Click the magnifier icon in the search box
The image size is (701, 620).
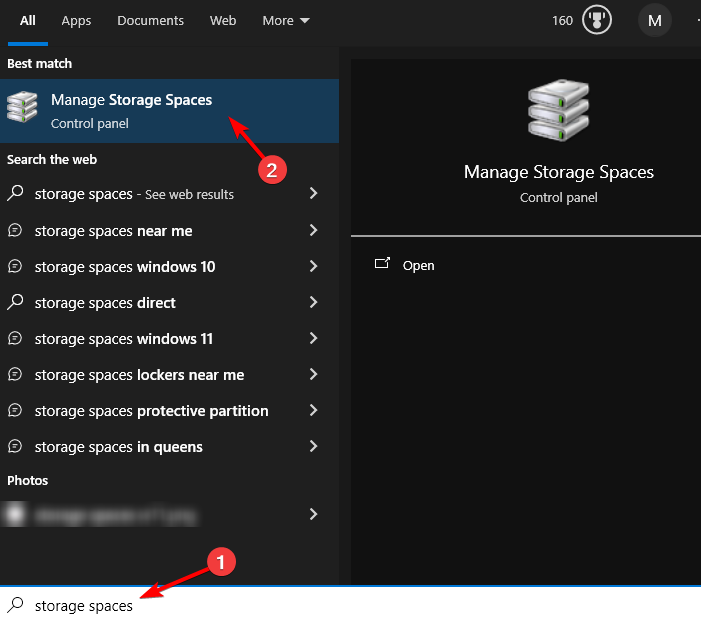tap(15, 605)
